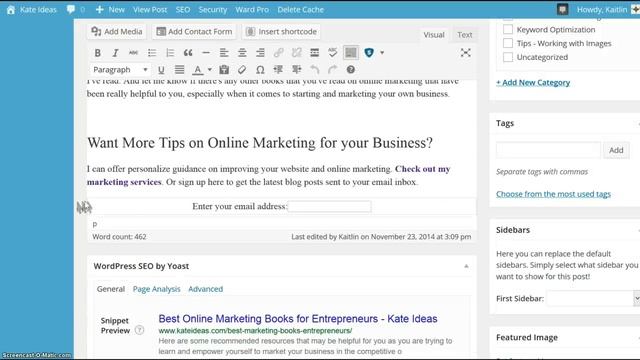Insert or edit link
The height and width of the screenshot is (360, 640).
coord(278,53)
